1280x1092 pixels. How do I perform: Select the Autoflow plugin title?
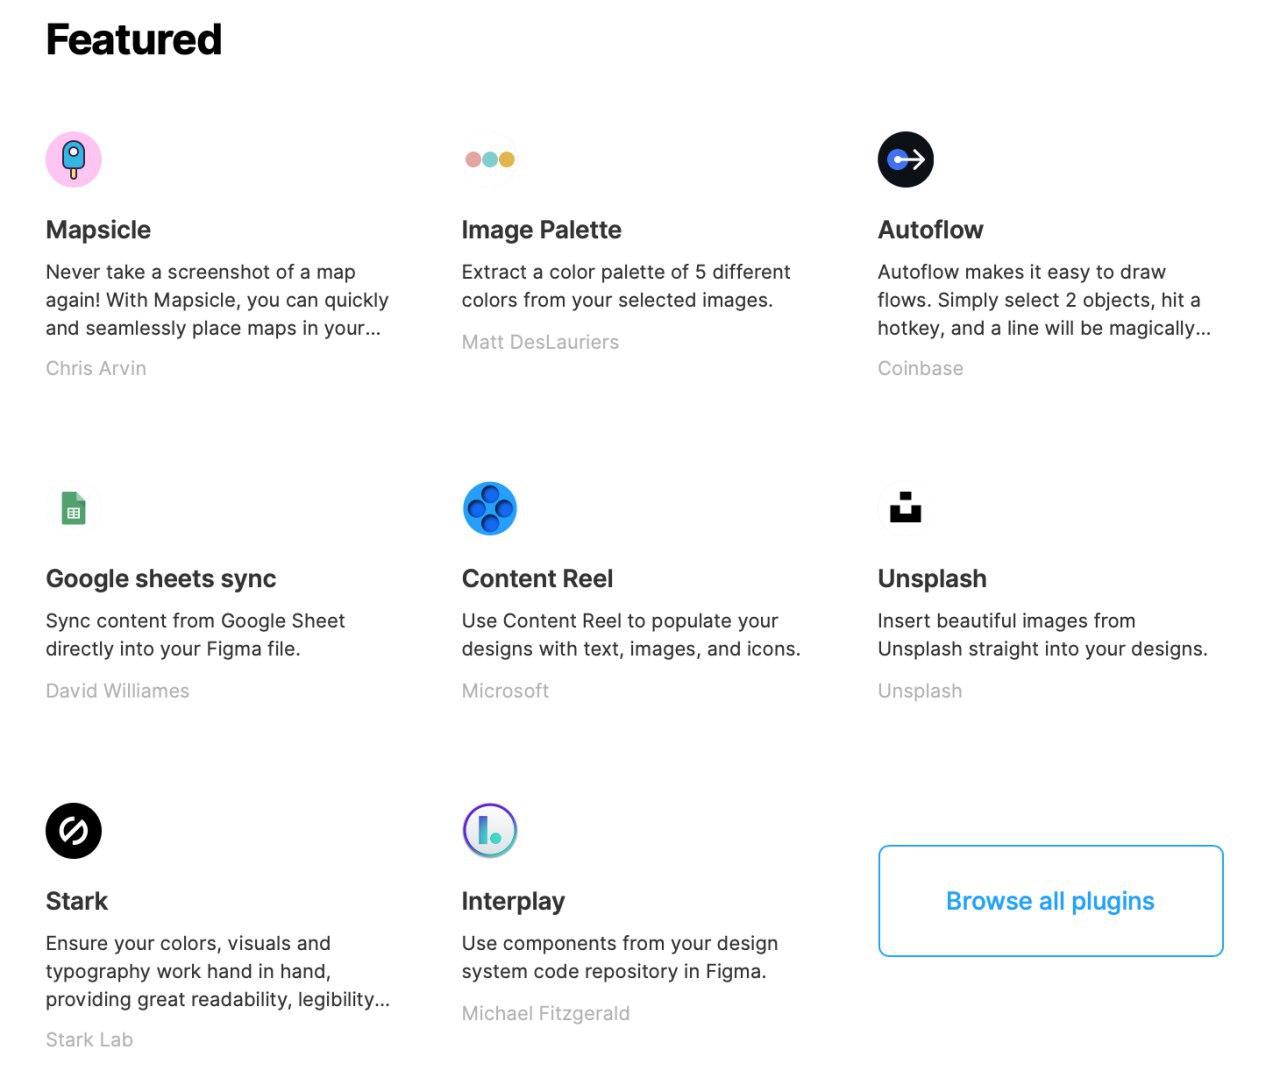(x=930, y=230)
